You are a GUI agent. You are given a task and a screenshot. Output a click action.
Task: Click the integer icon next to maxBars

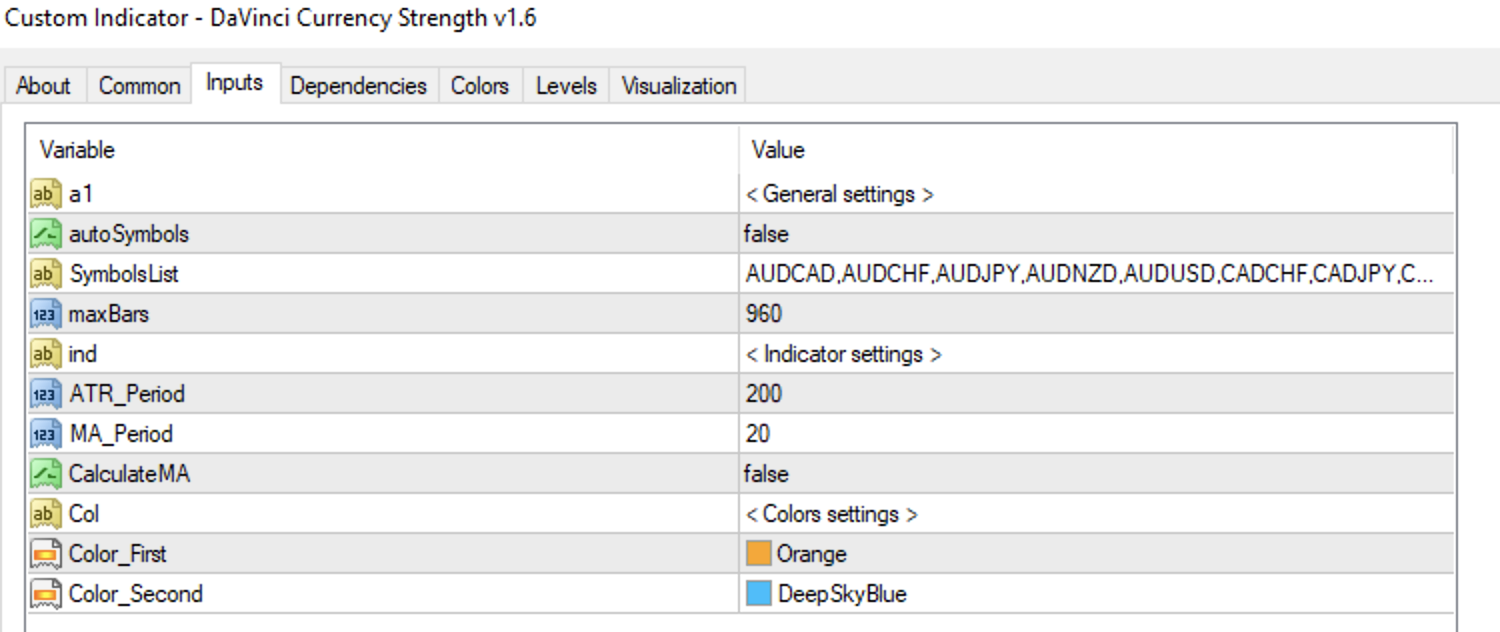click(46, 314)
